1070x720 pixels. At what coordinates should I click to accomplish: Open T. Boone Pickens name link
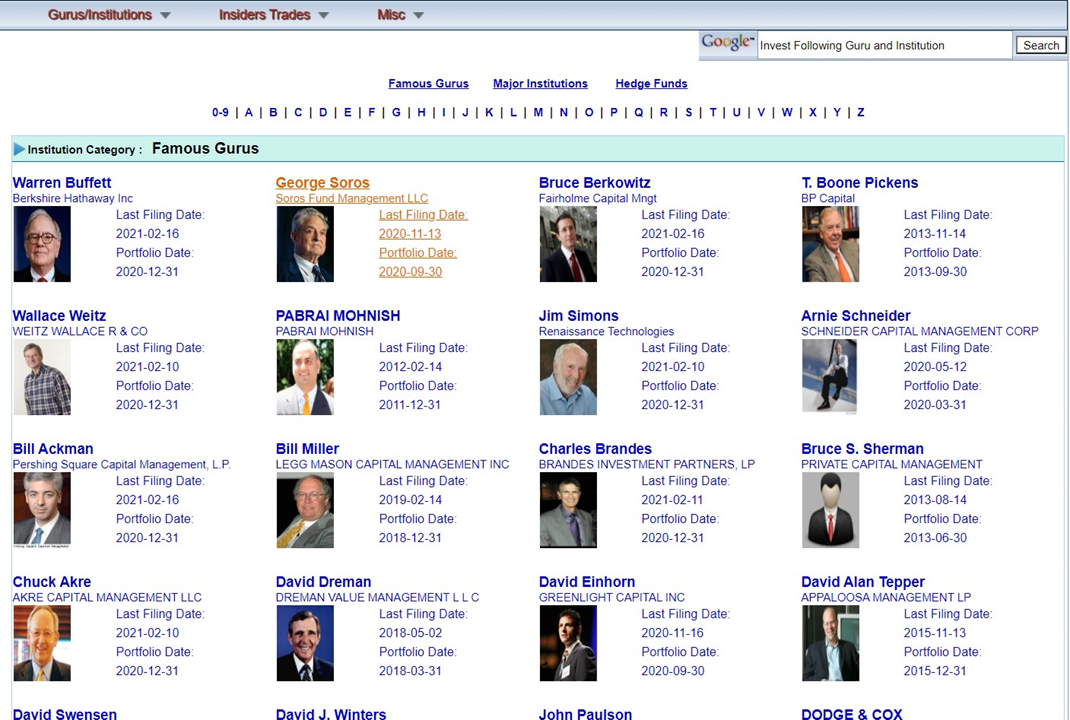[x=860, y=183]
